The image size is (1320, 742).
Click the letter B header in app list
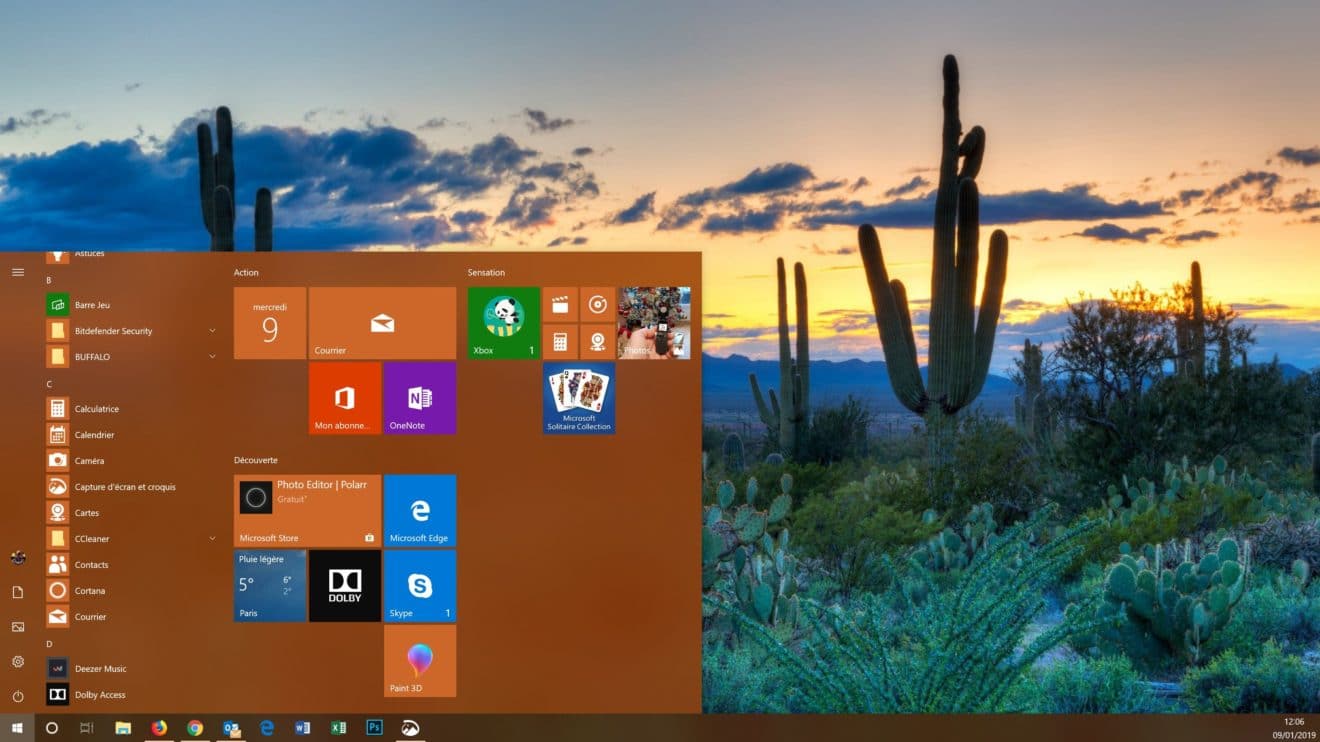pyautogui.click(x=49, y=280)
